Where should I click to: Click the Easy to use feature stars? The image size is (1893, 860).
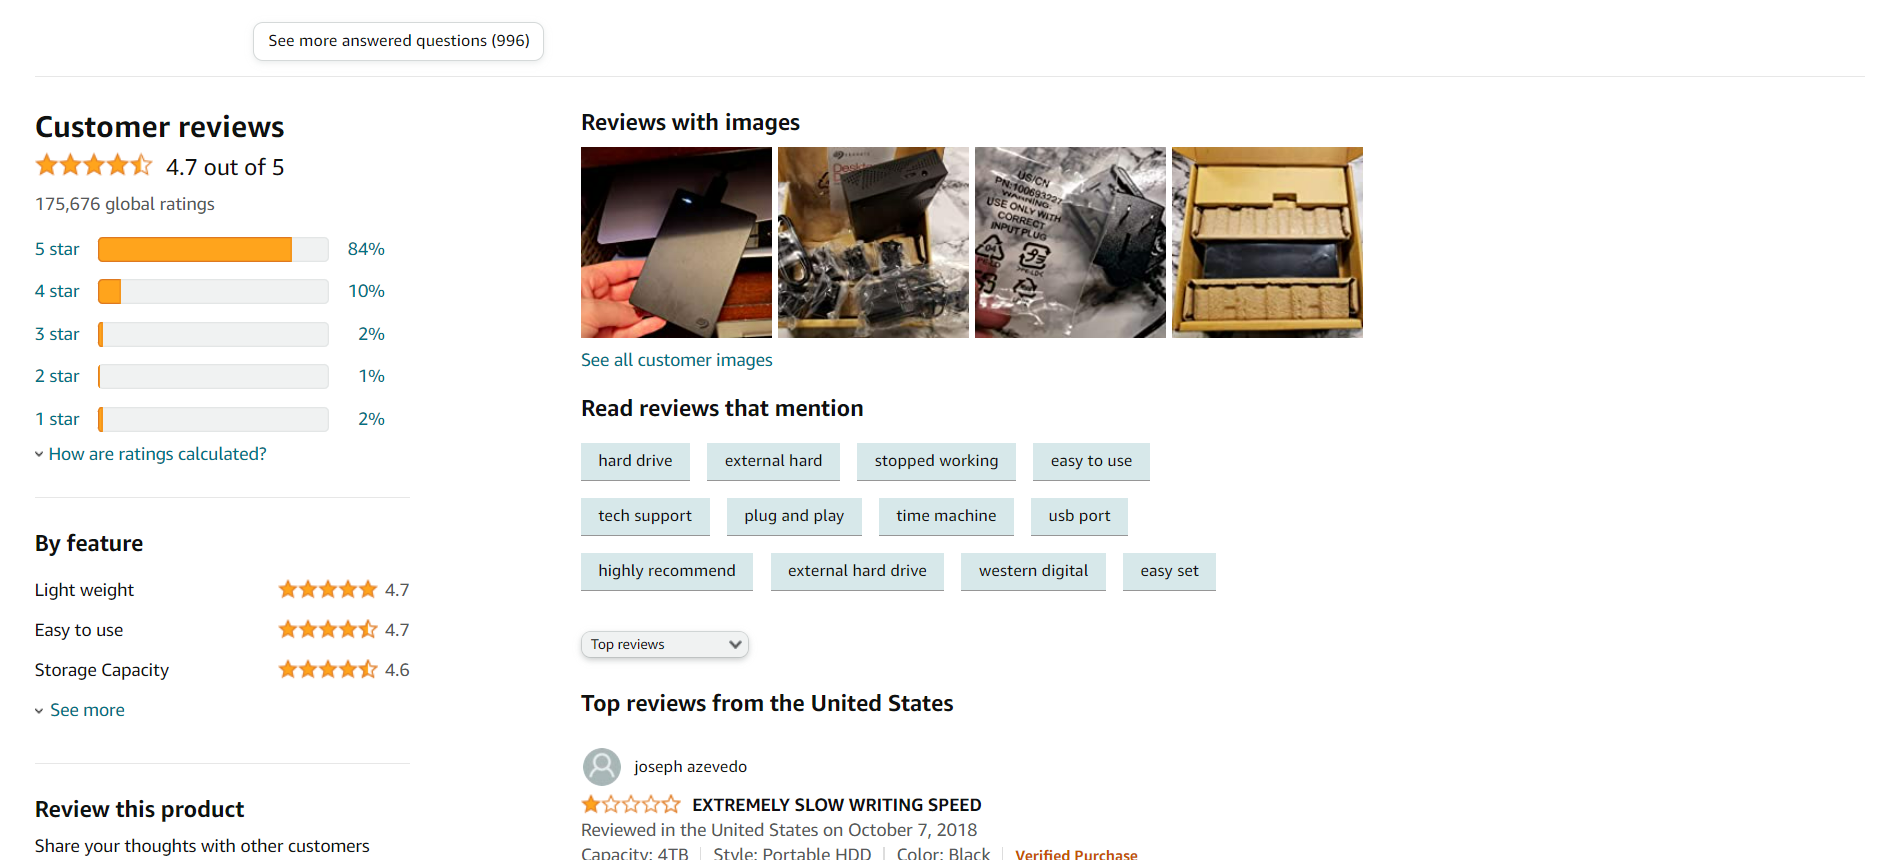tap(328, 630)
